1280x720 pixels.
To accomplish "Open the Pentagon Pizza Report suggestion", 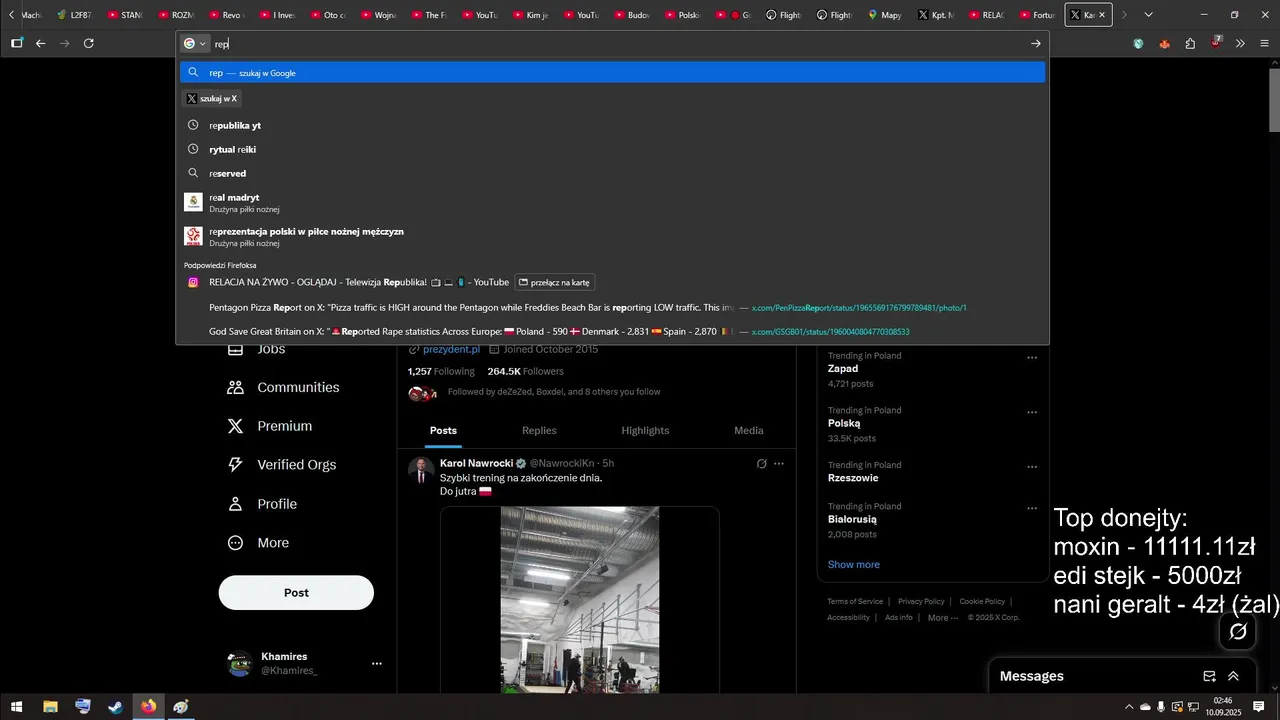I will tap(612, 308).
